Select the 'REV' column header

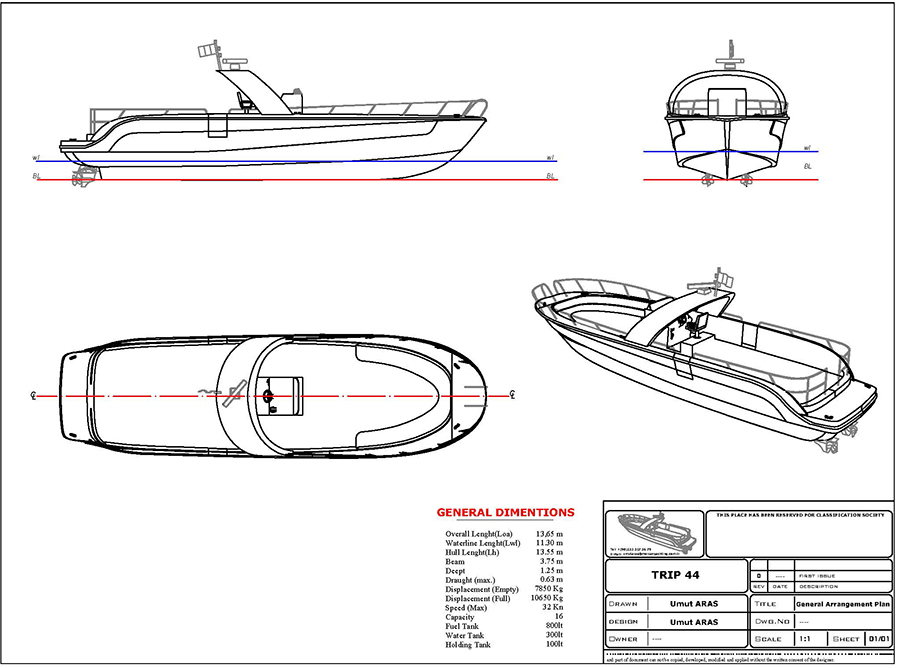(759, 587)
